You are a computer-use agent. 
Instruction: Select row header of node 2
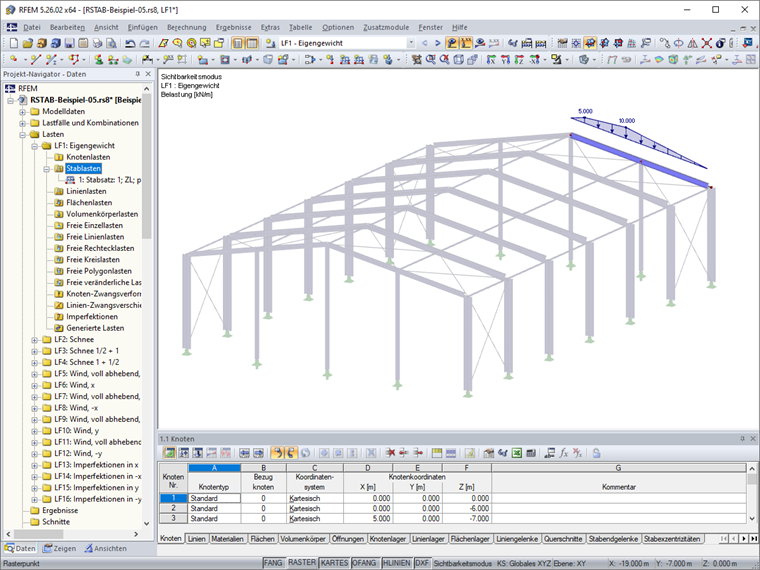click(173, 508)
